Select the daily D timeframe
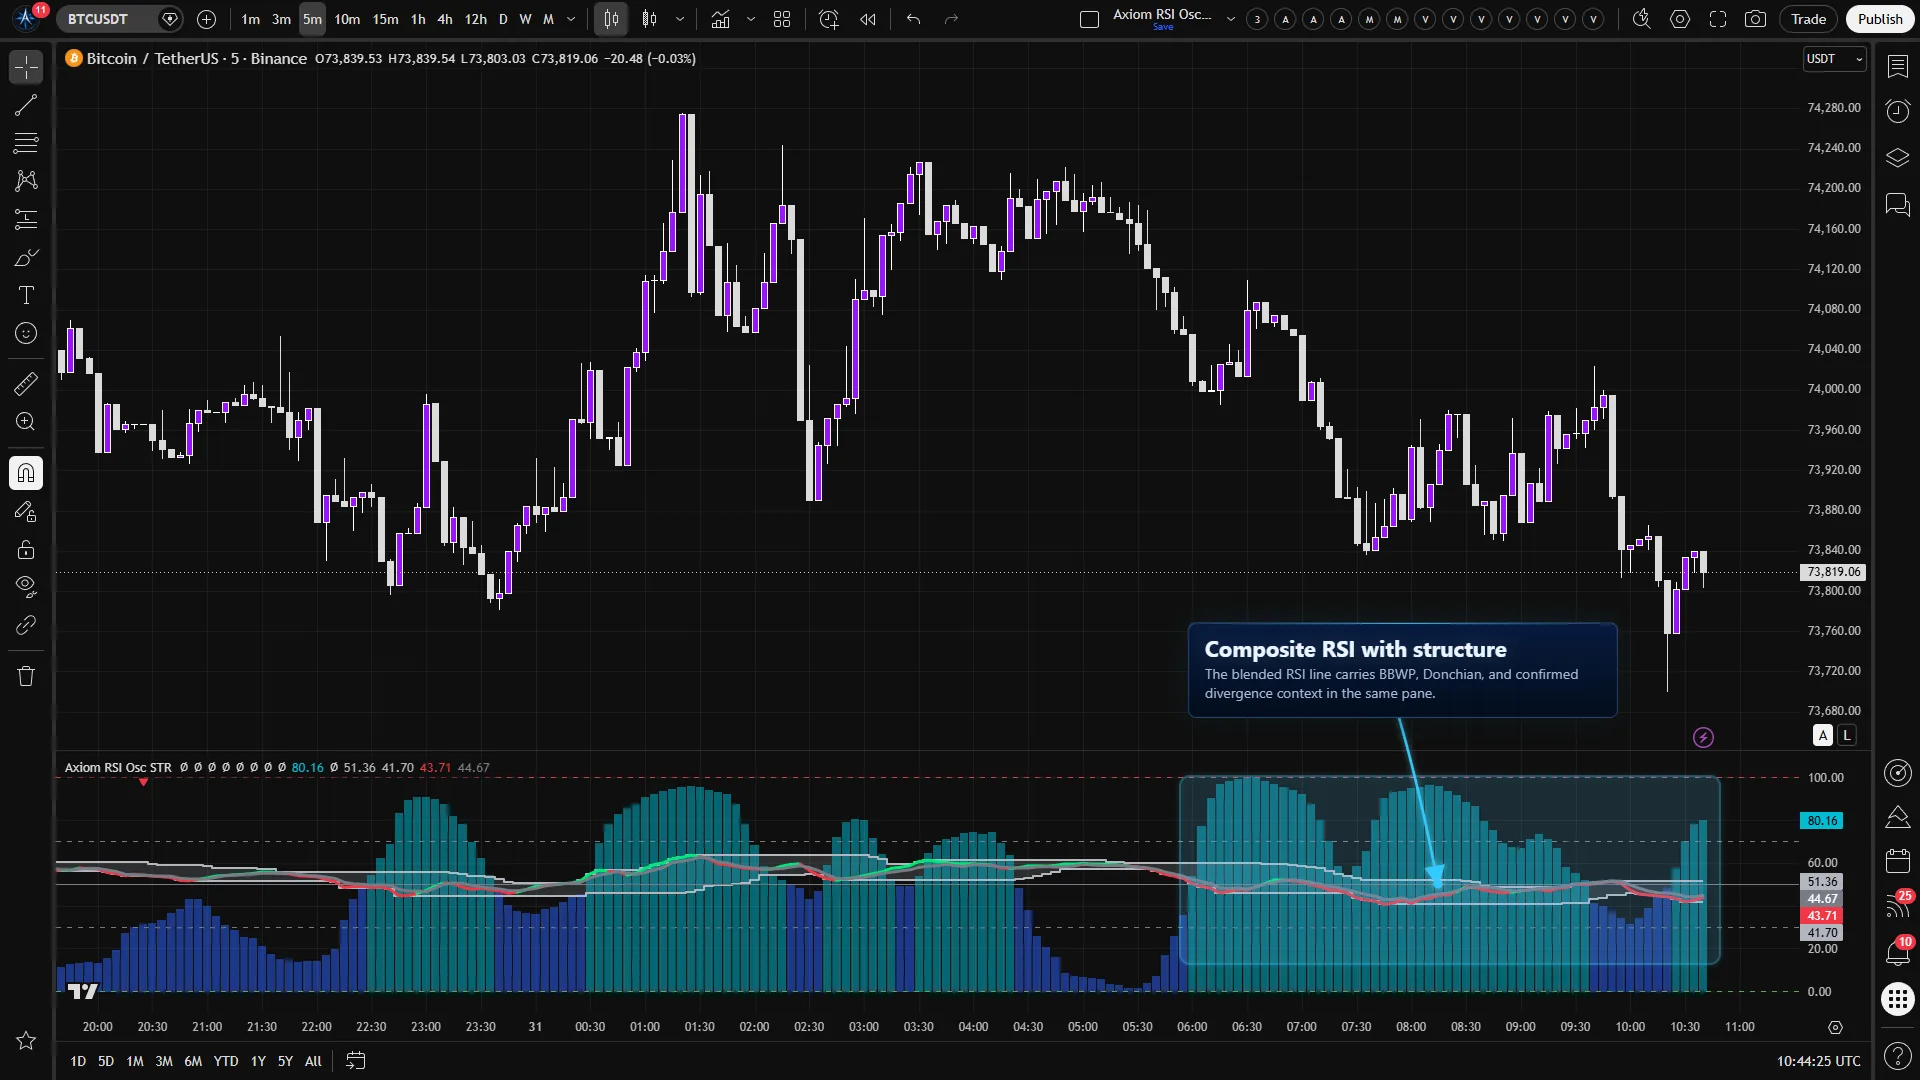This screenshot has height=1080, width=1920. [503, 19]
